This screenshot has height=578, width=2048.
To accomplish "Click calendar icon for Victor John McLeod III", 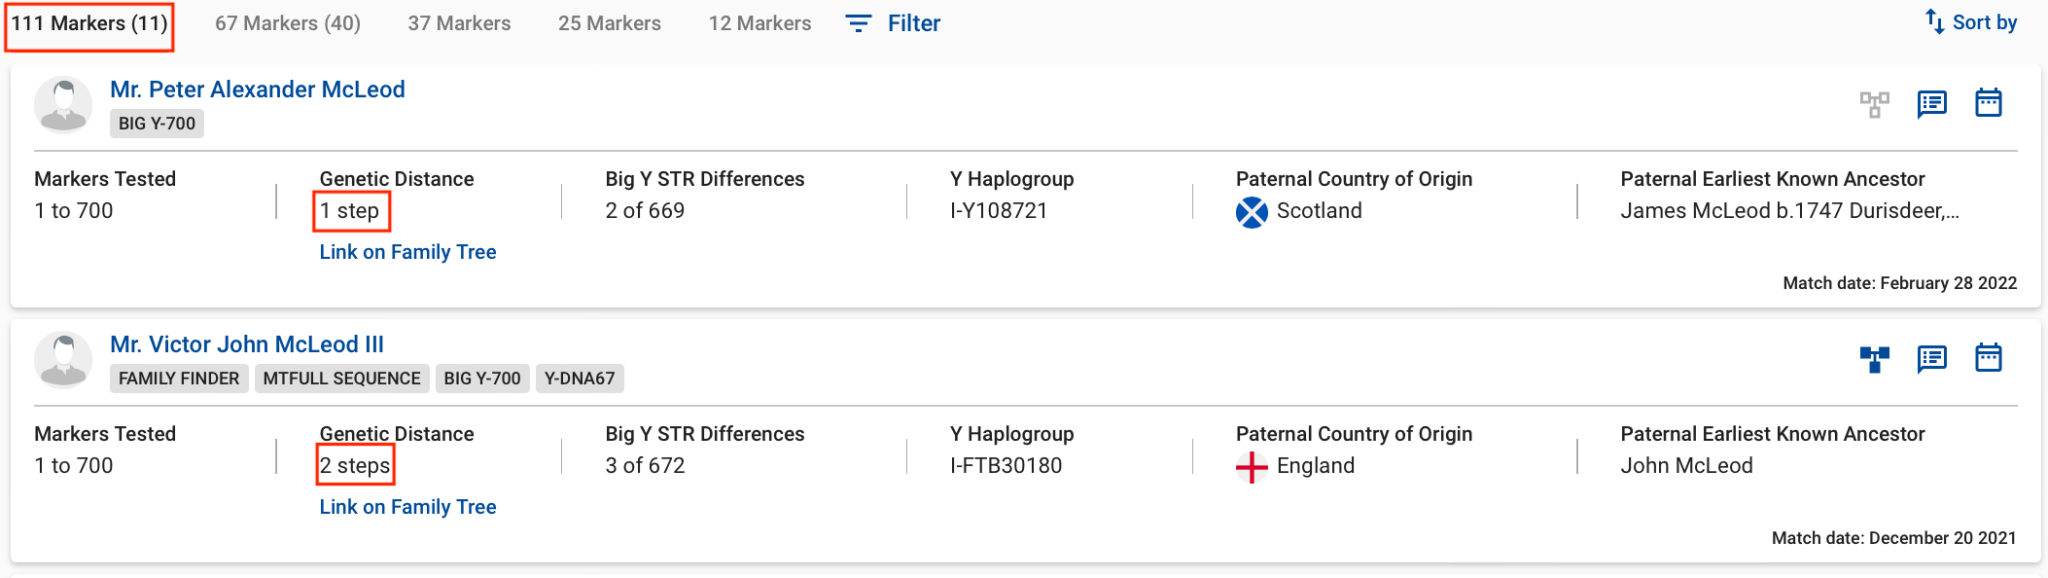I will [x=1988, y=358].
